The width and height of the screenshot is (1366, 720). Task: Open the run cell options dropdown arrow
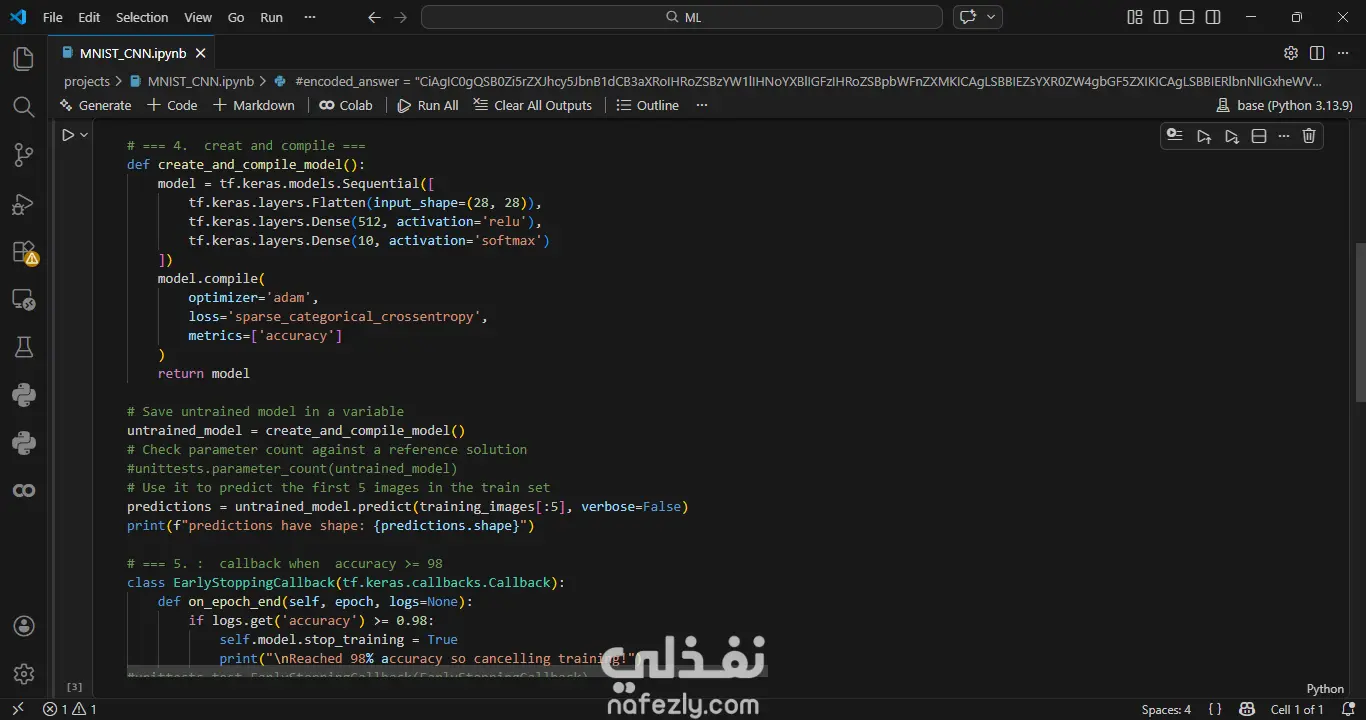coord(84,135)
